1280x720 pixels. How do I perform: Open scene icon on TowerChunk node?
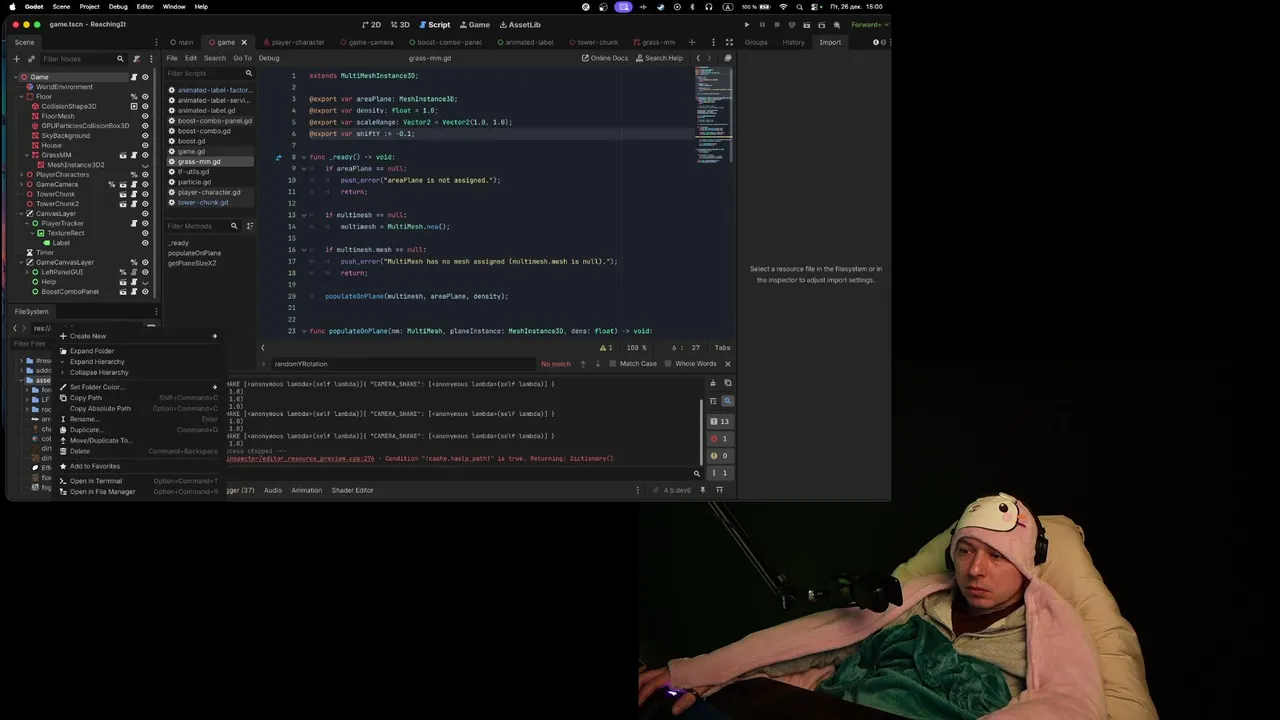click(123, 194)
